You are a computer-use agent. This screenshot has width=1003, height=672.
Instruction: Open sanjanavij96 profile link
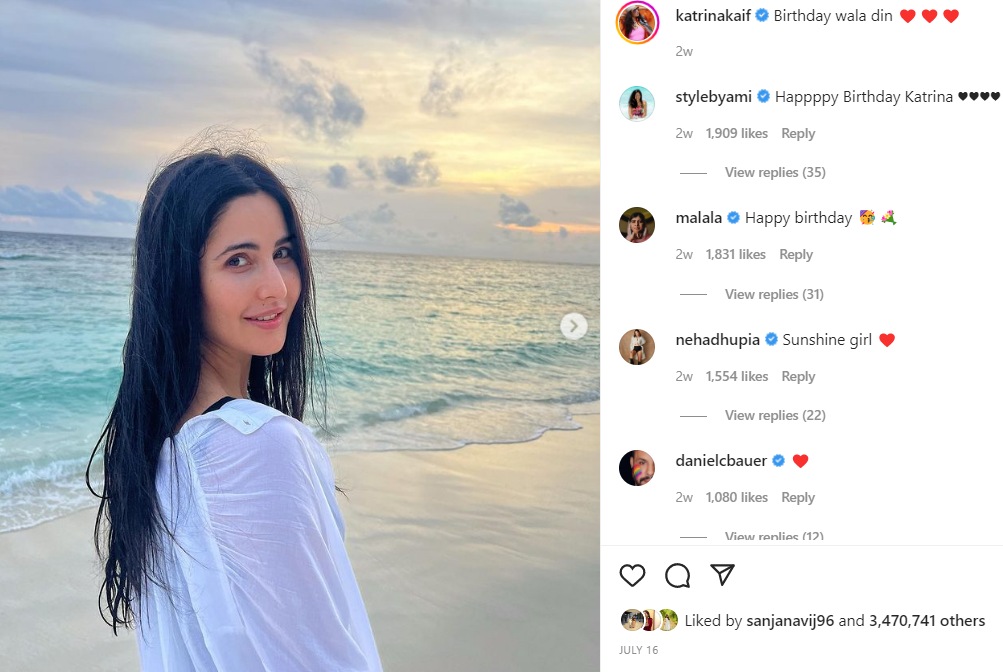click(790, 621)
